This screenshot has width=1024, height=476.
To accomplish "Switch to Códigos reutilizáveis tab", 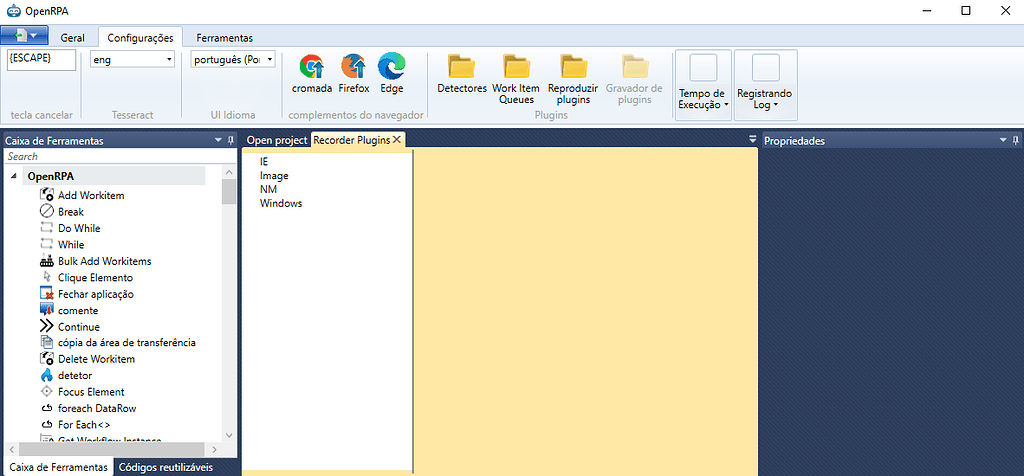I will [x=166, y=468].
